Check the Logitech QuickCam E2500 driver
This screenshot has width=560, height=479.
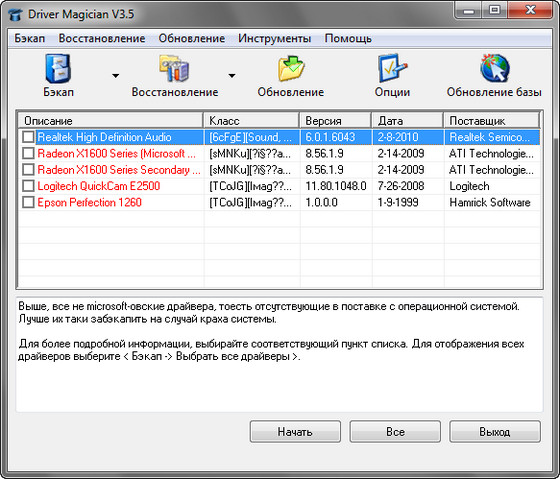28,186
